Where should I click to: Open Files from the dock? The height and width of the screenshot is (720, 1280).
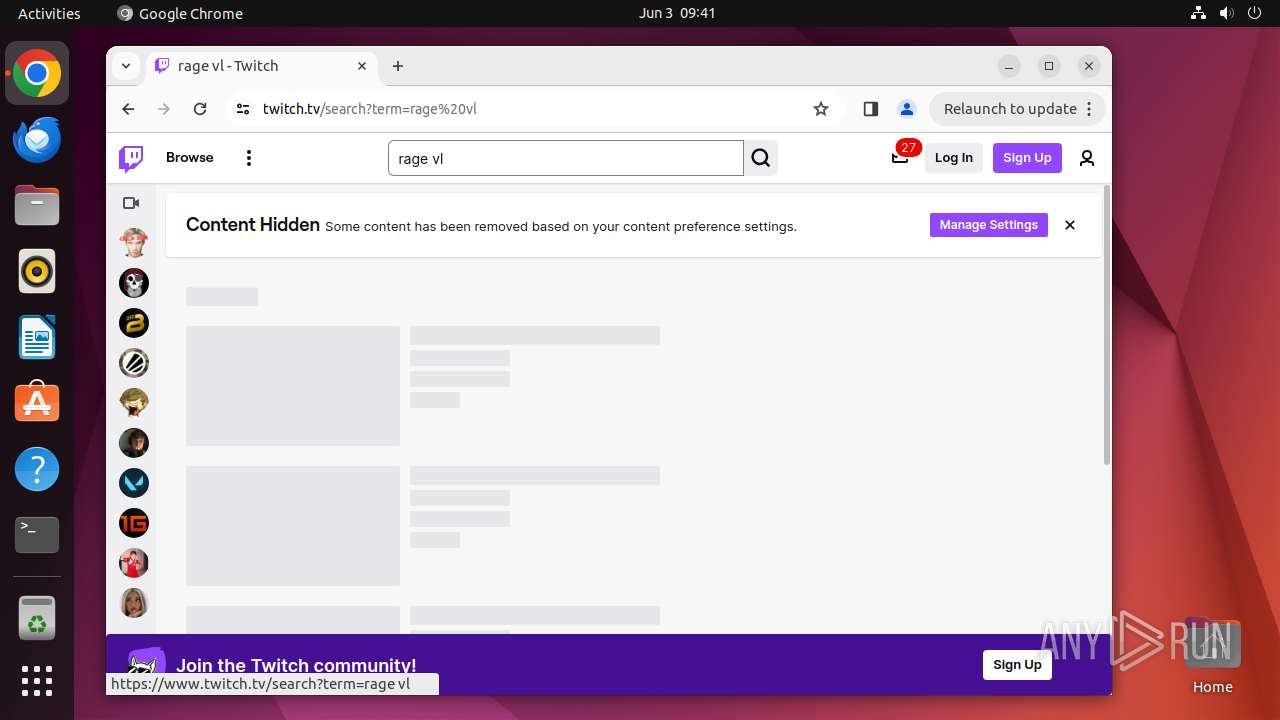tap(37, 205)
